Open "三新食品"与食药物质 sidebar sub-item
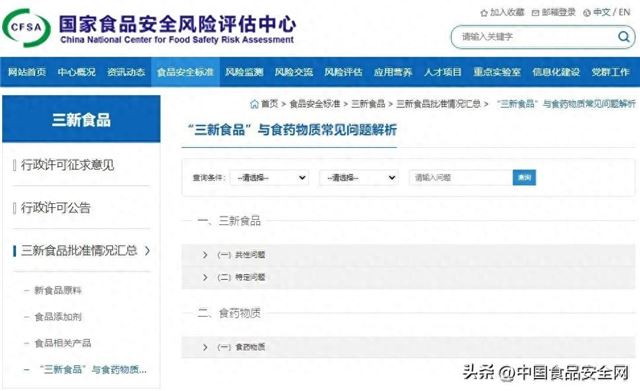This screenshot has height=391, width=640. click(x=93, y=370)
